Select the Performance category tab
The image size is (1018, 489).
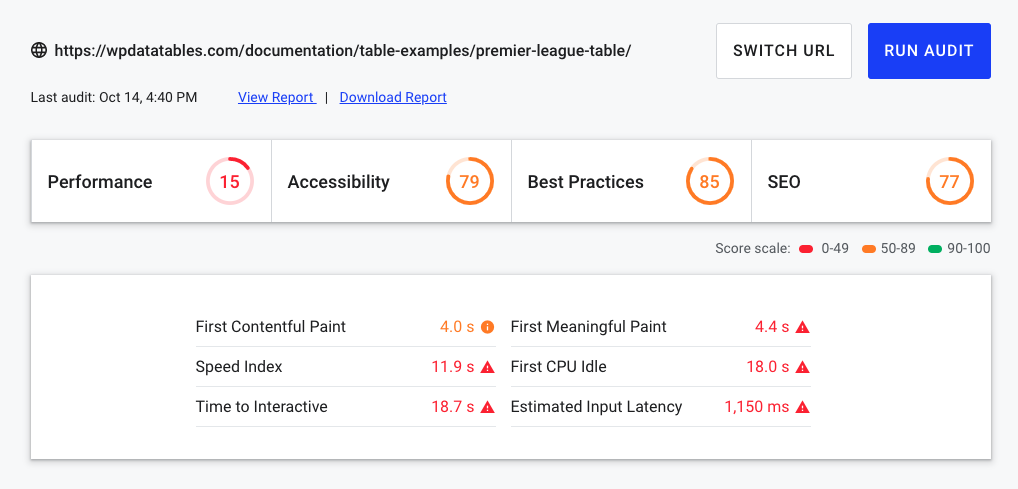(100, 182)
